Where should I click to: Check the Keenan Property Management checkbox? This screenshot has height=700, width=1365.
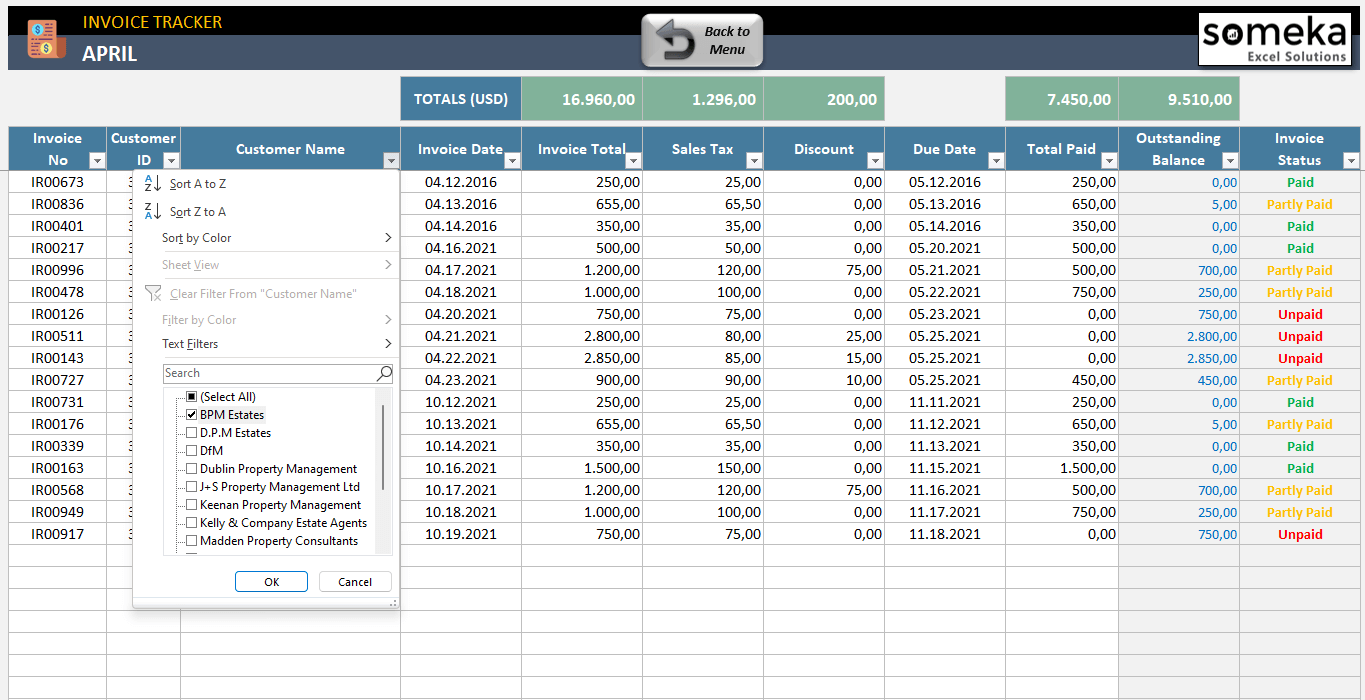coord(191,505)
